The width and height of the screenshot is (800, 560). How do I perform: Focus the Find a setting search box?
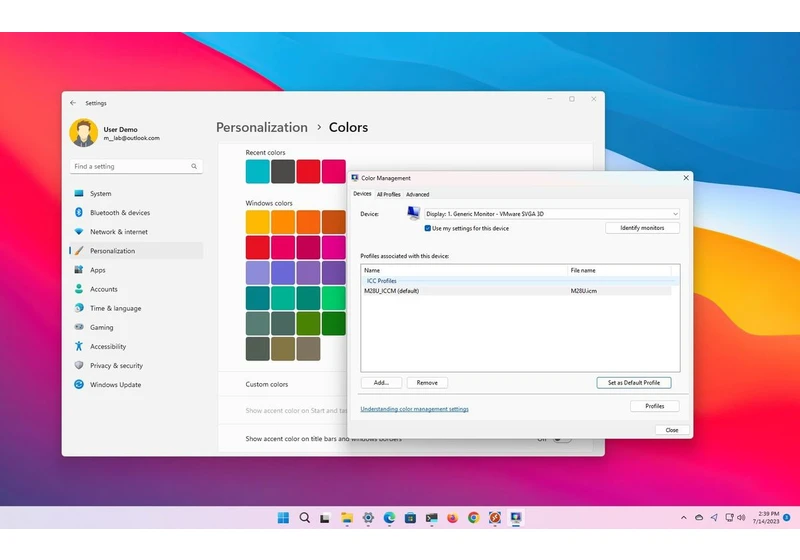[136, 166]
